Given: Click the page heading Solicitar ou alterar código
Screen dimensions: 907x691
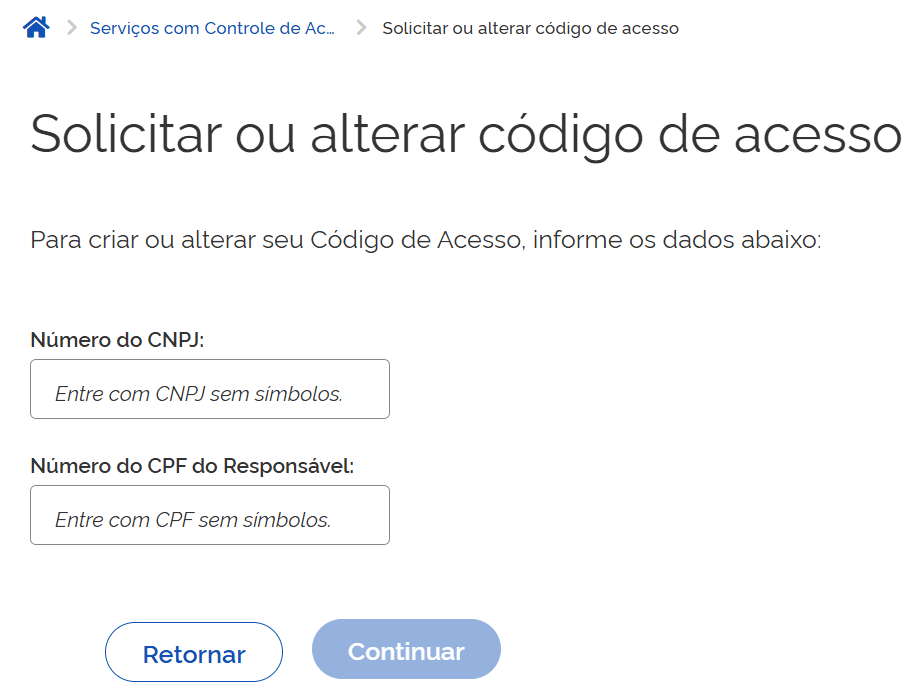Looking at the screenshot, I should pyautogui.click(x=466, y=133).
